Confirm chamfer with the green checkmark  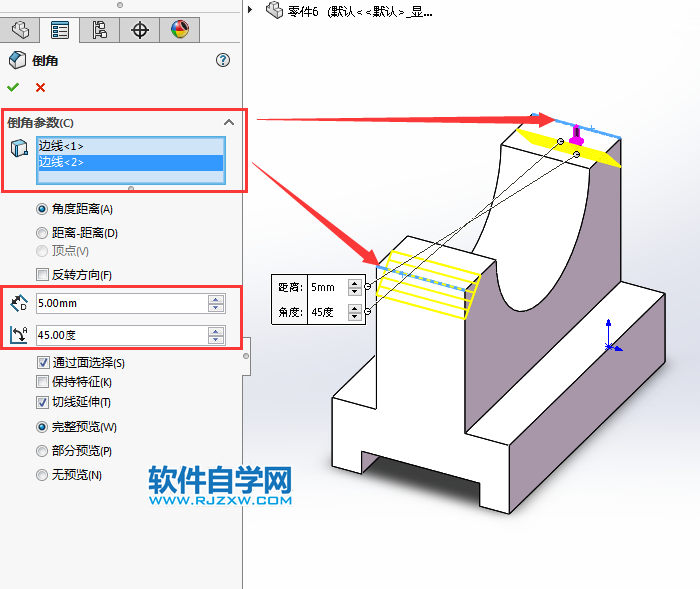(13, 87)
